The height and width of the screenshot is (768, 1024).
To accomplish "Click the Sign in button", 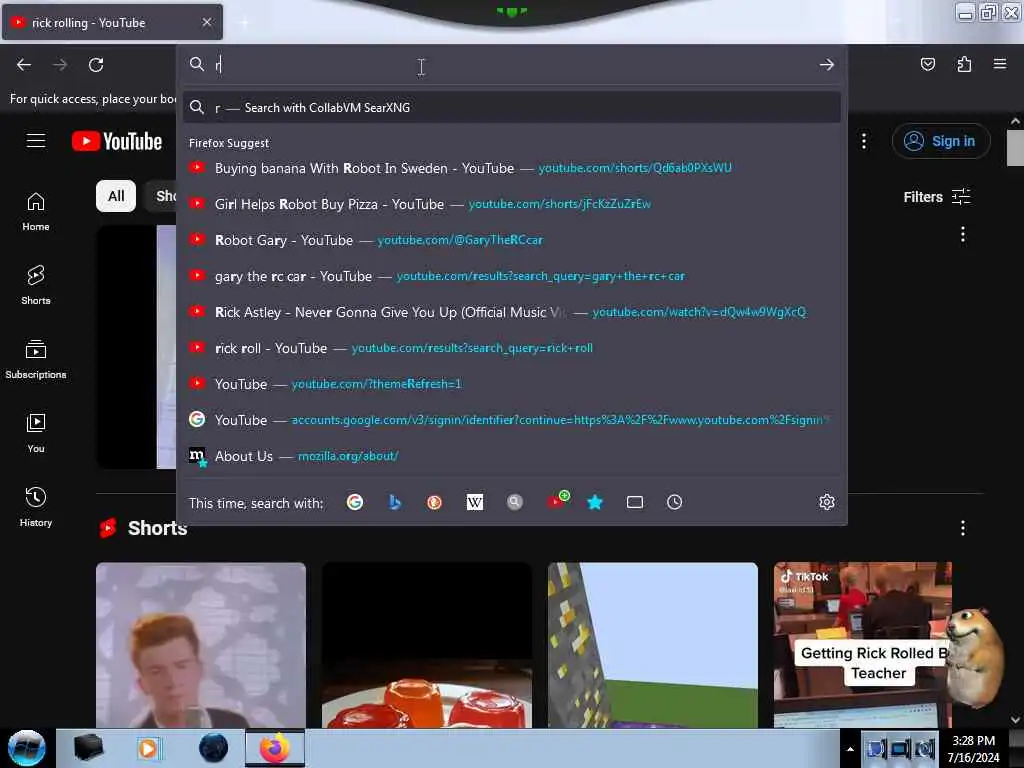I will point(941,141).
